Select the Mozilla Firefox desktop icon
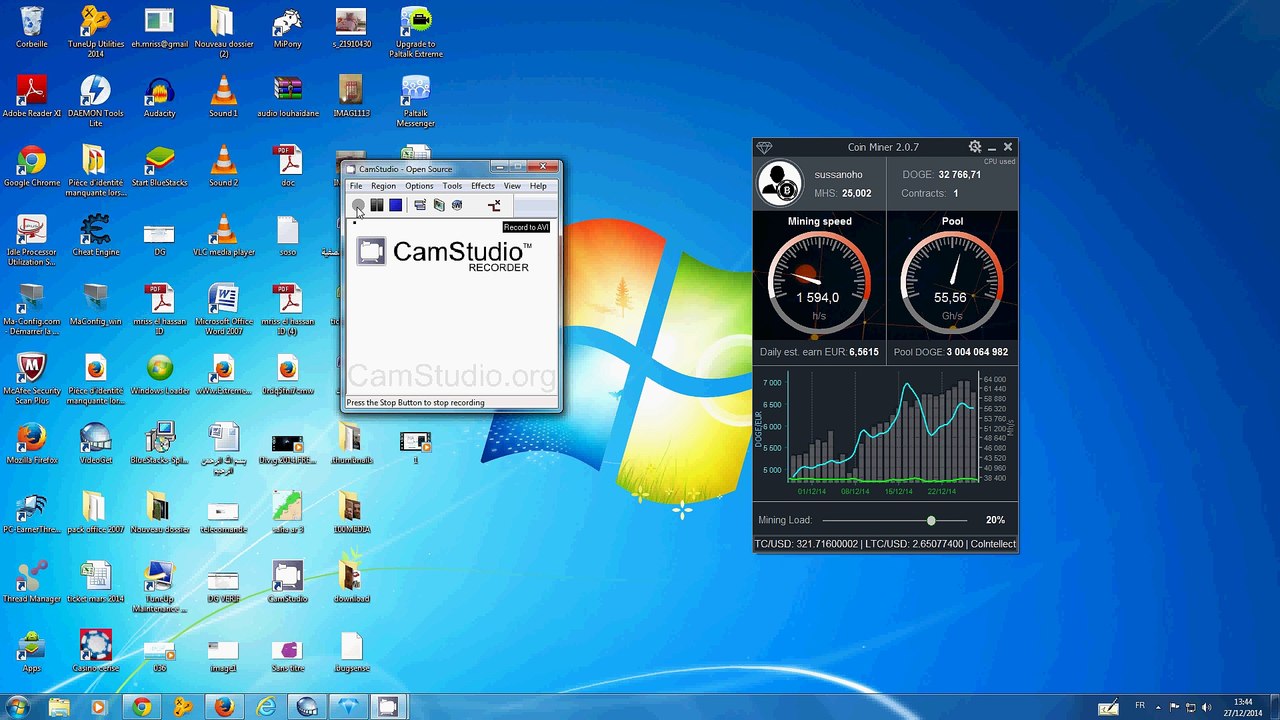 coord(31,444)
